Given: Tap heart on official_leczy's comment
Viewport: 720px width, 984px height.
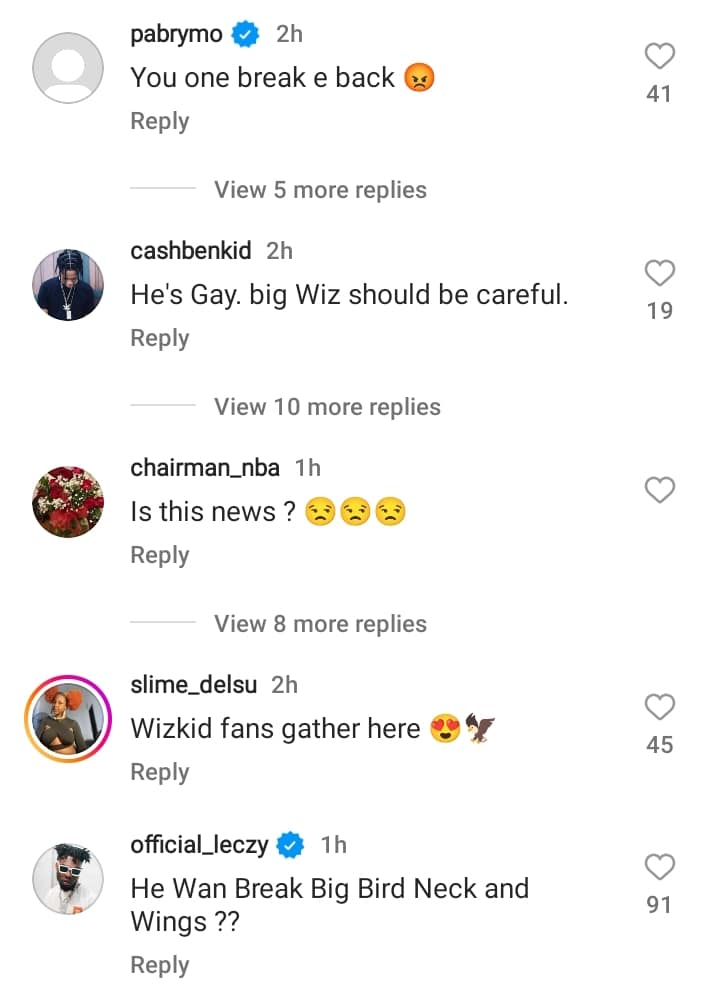Looking at the screenshot, I should tap(659, 867).
